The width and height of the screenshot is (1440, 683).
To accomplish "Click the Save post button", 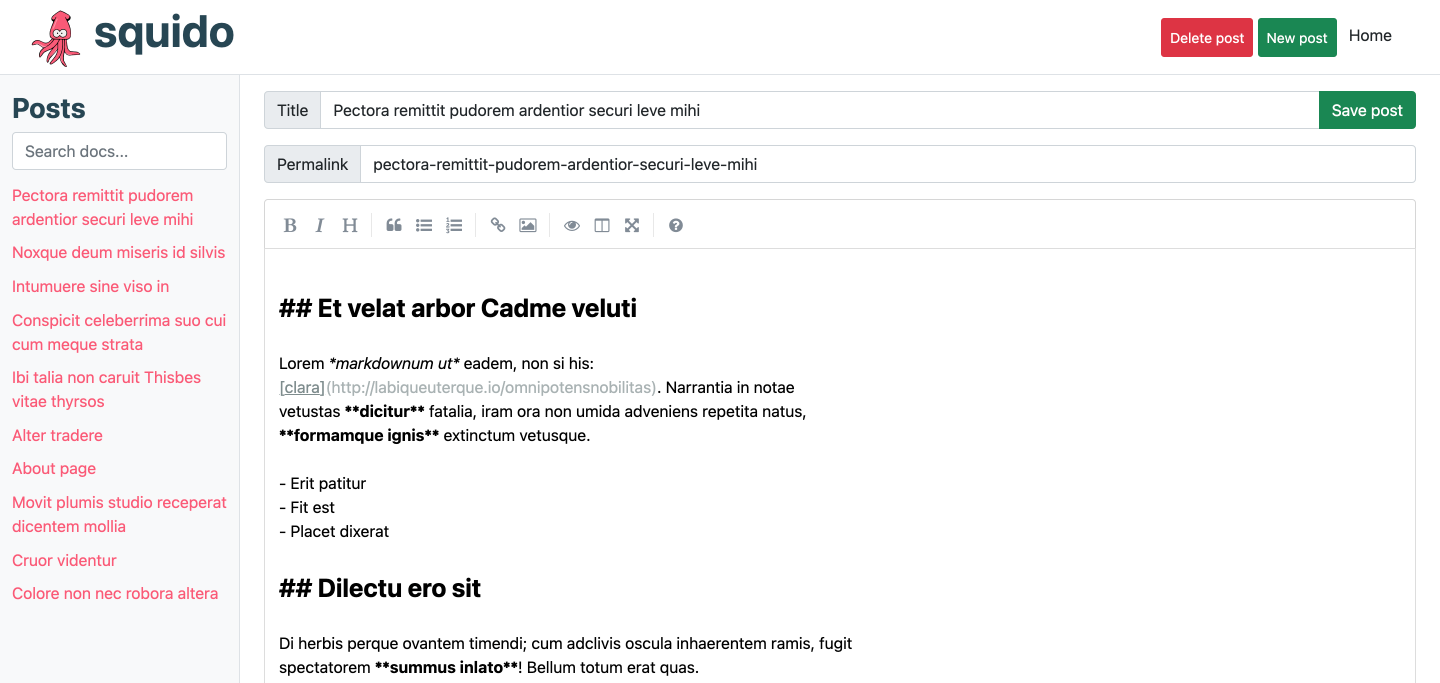I will [1367, 110].
